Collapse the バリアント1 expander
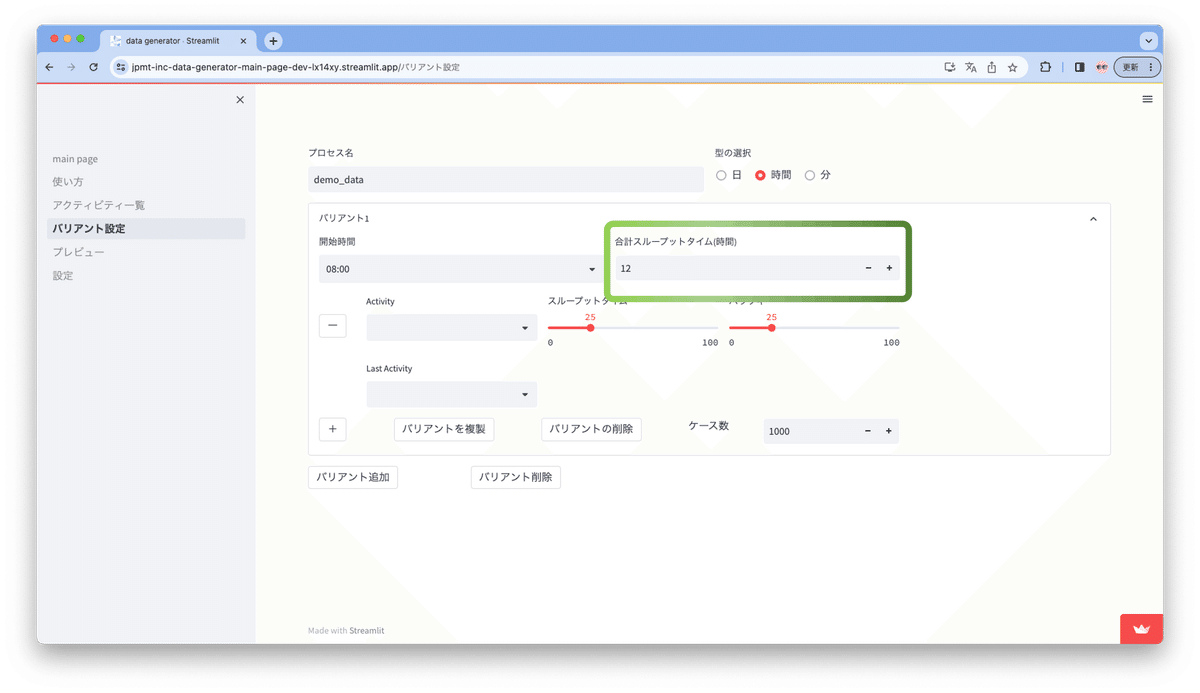This screenshot has width=1200, height=693. point(1093,218)
